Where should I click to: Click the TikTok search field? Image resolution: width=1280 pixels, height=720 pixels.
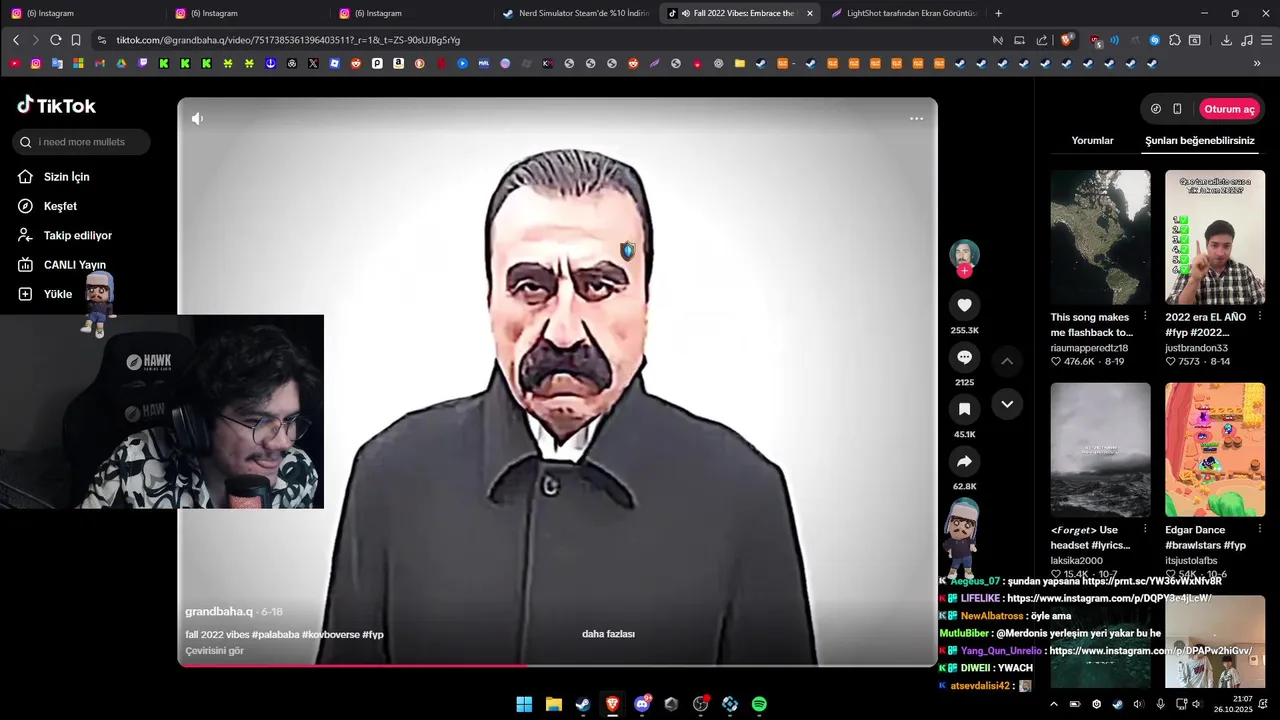(82, 142)
